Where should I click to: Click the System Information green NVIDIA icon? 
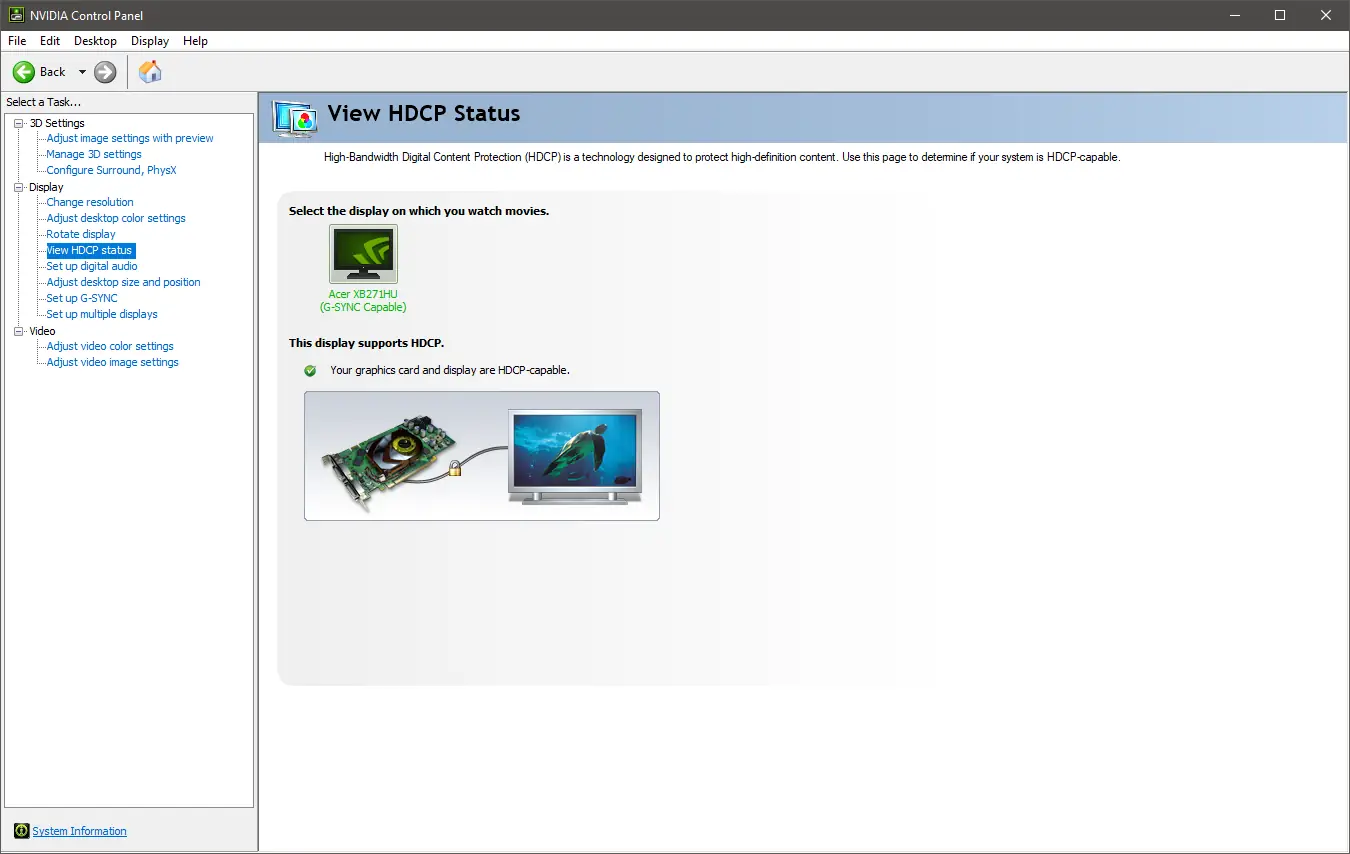[x=21, y=831]
